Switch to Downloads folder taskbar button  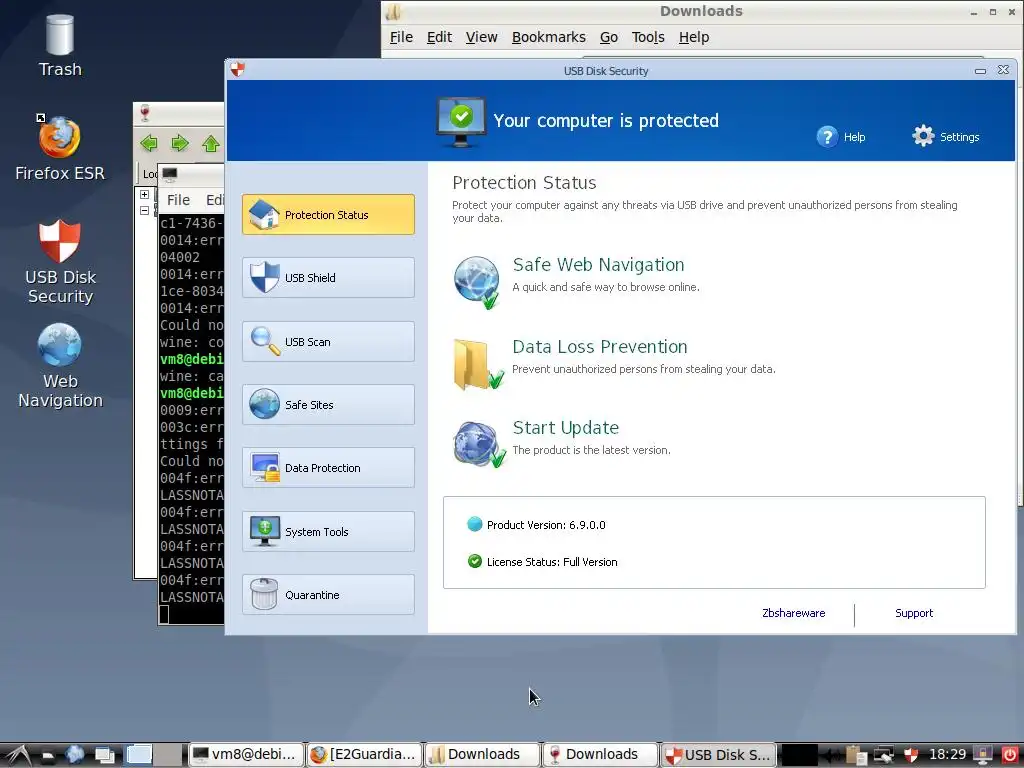(x=482, y=754)
